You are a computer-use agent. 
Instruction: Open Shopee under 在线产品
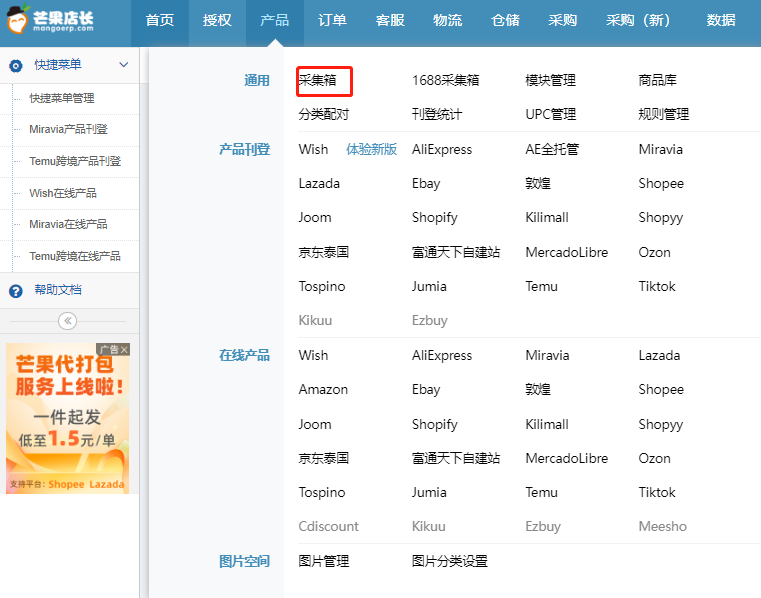point(661,390)
